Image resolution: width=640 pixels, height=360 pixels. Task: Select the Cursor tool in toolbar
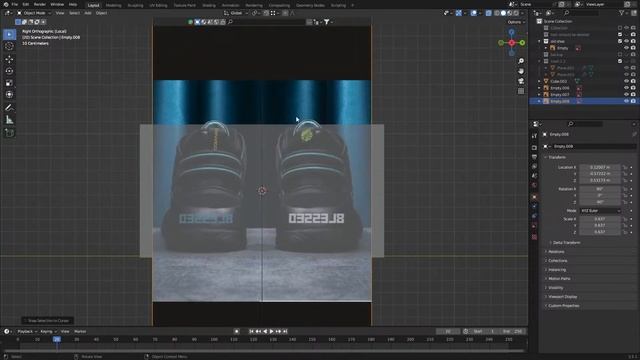[9, 47]
